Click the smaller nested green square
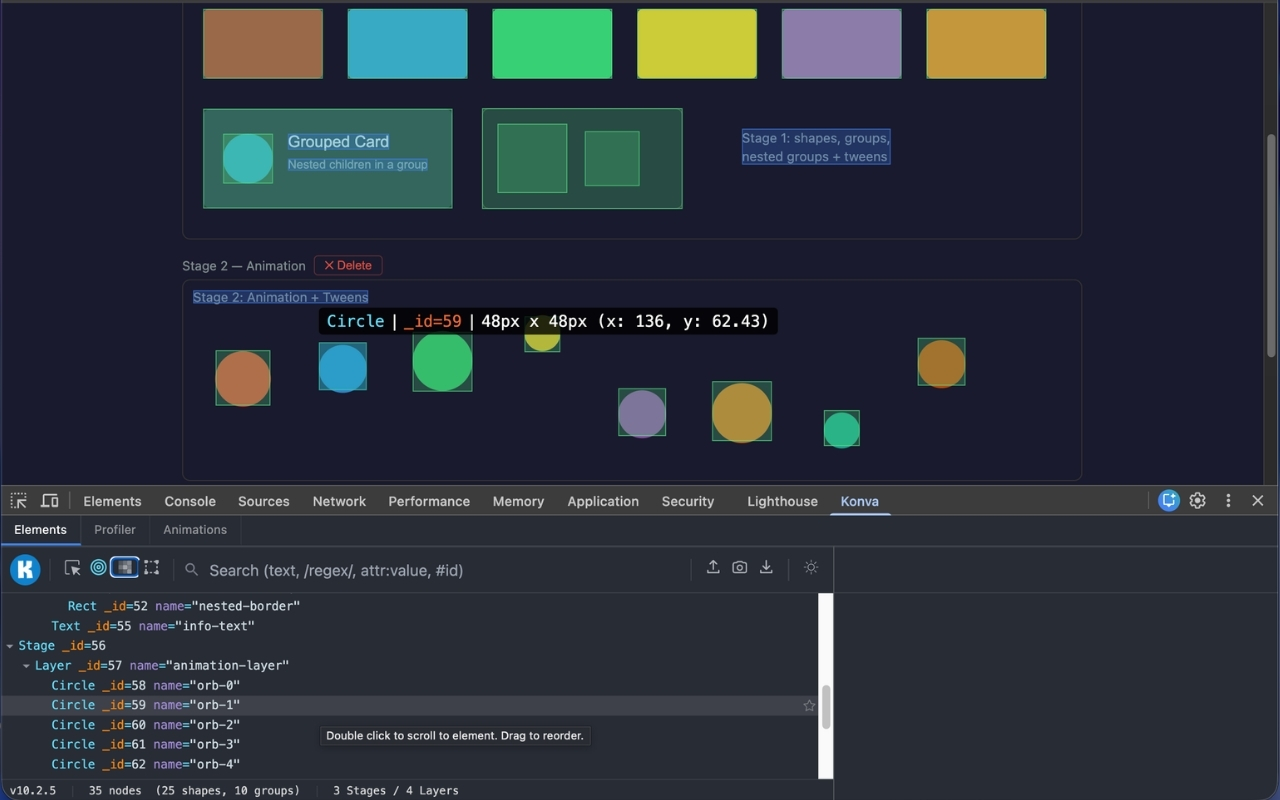The width and height of the screenshot is (1280, 800). tap(612, 158)
